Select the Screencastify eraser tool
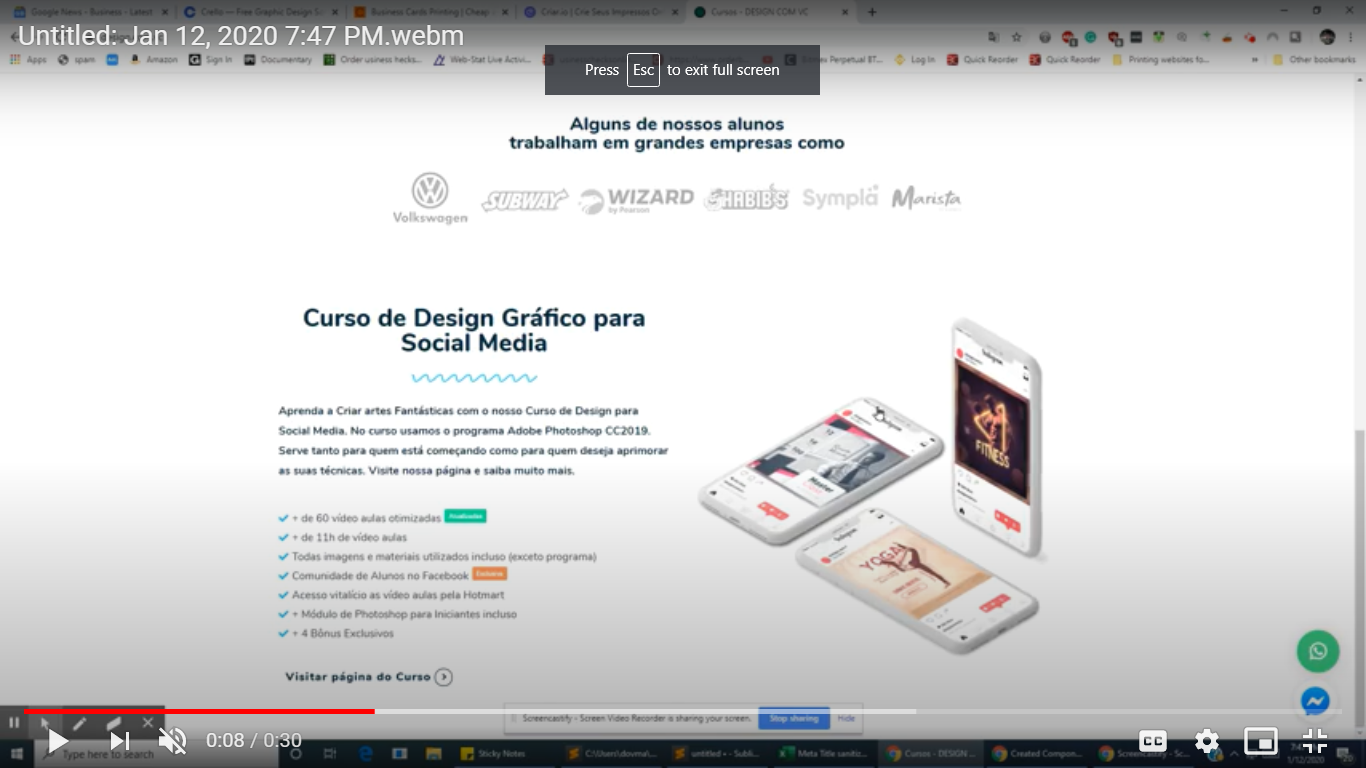Viewport: 1366px width, 768px height. (113, 722)
